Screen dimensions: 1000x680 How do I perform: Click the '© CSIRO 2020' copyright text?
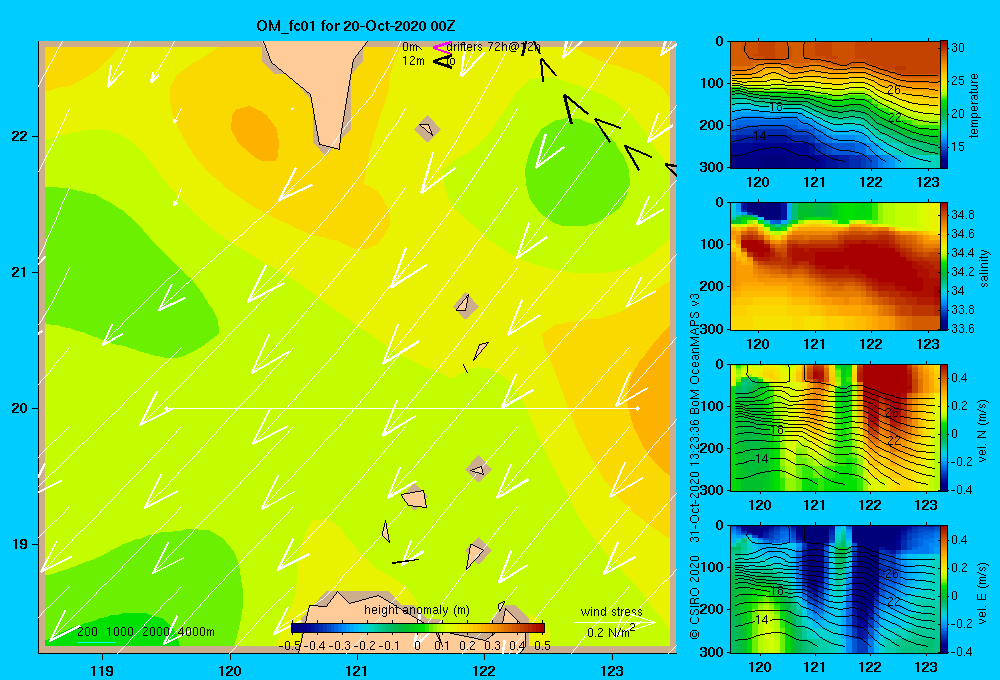pos(695,597)
